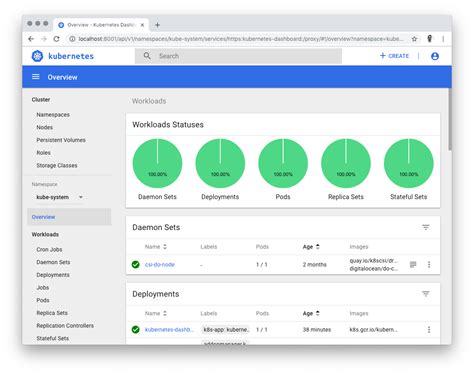This screenshot has width=474, height=374.
Task: Open Pods in sidebar
Action: click(x=43, y=300)
